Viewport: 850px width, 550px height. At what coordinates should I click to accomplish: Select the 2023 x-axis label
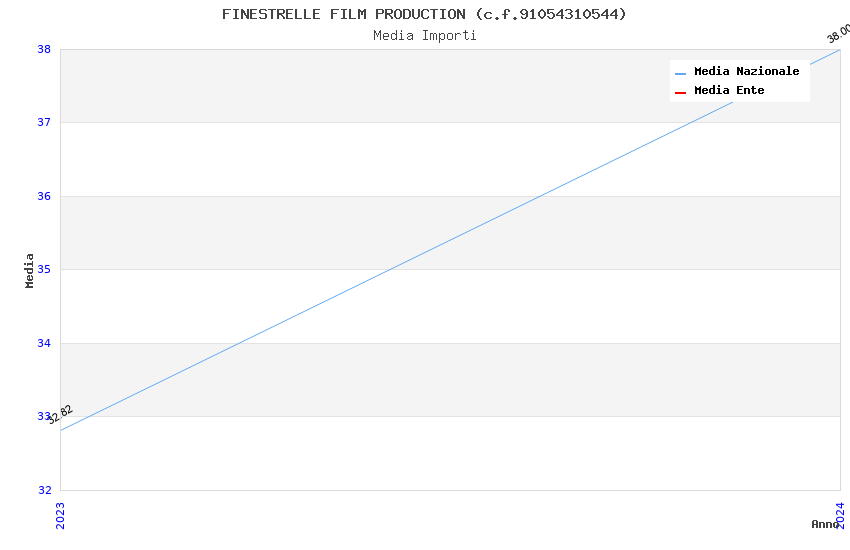(60, 514)
